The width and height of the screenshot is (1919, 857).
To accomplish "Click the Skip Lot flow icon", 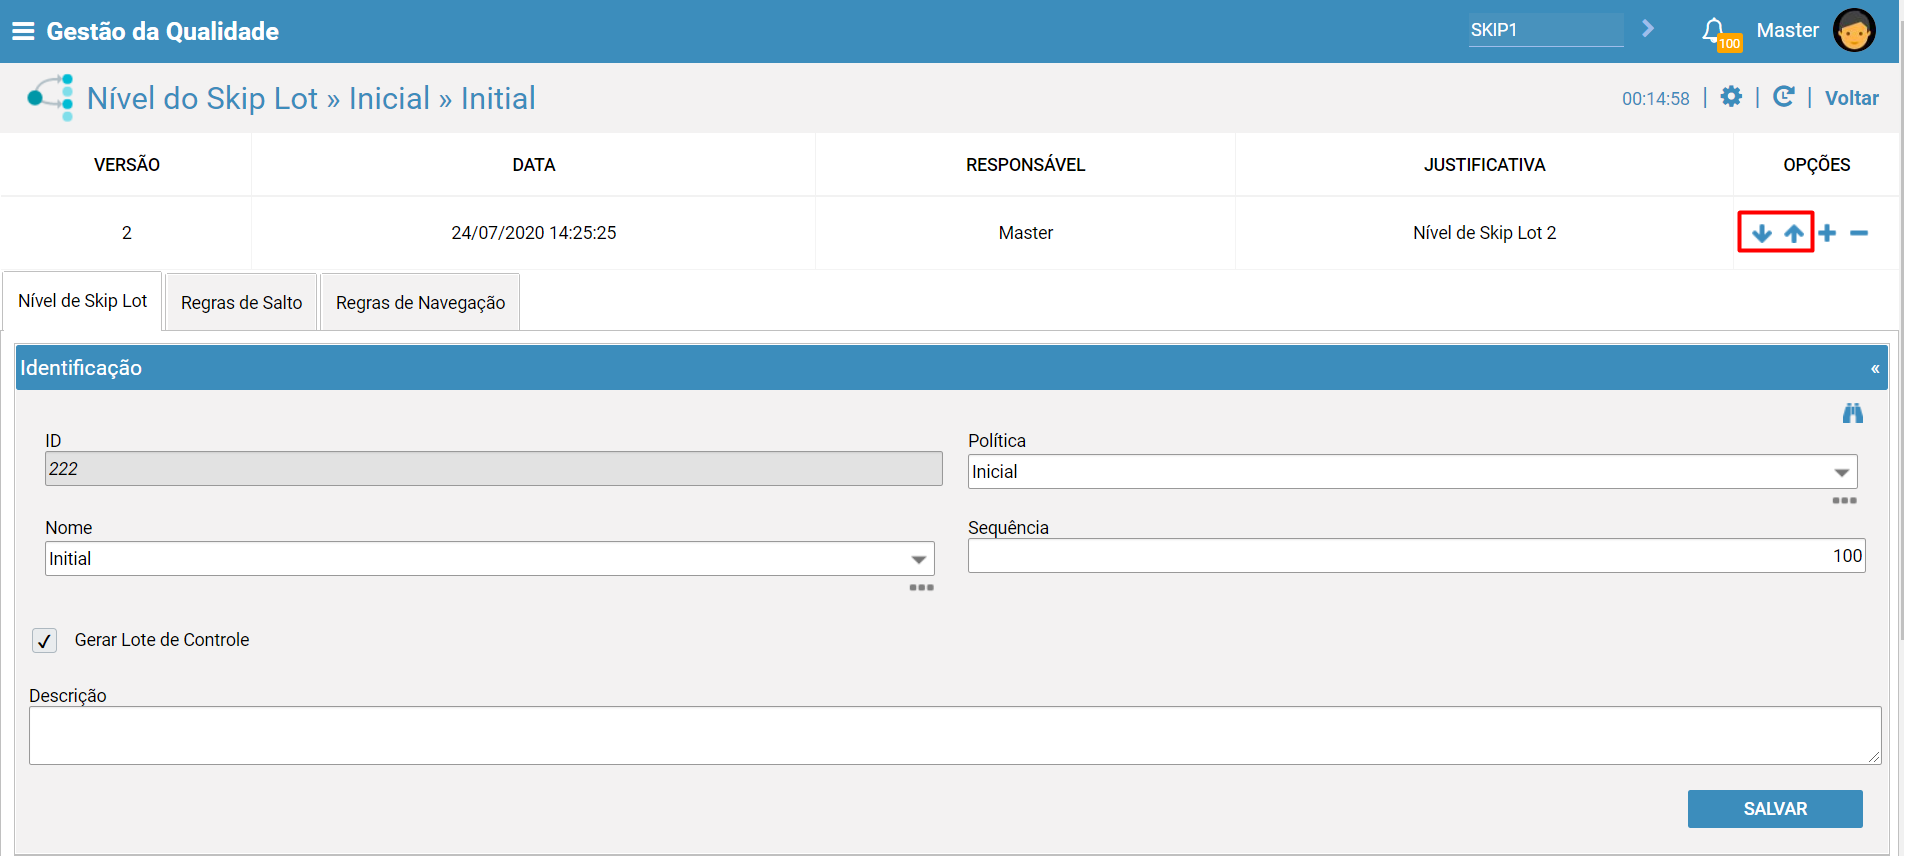I will pos(51,97).
